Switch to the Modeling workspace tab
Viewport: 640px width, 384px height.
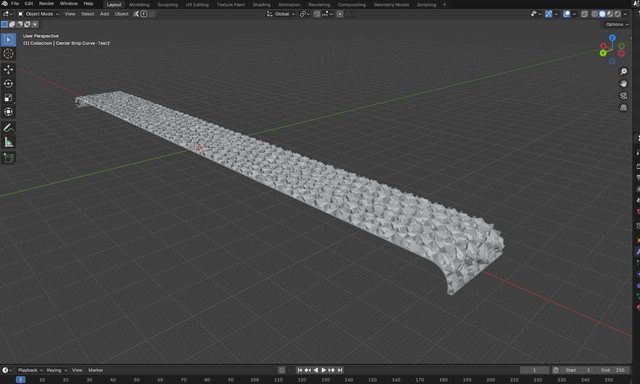tap(139, 4)
